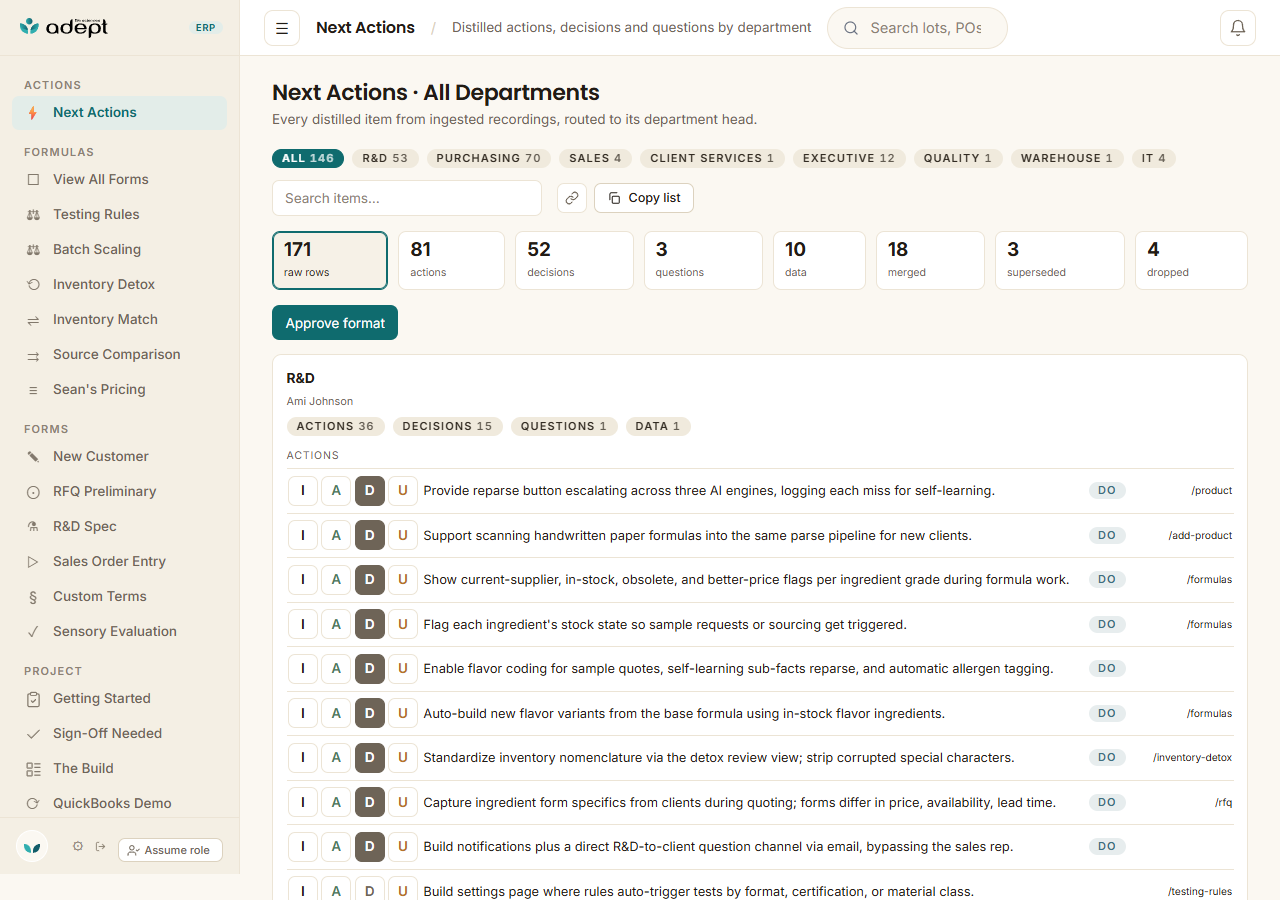Image resolution: width=1280 pixels, height=900 pixels.
Task: Open Inventory Detox in sidebar
Action: pos(120,284)
